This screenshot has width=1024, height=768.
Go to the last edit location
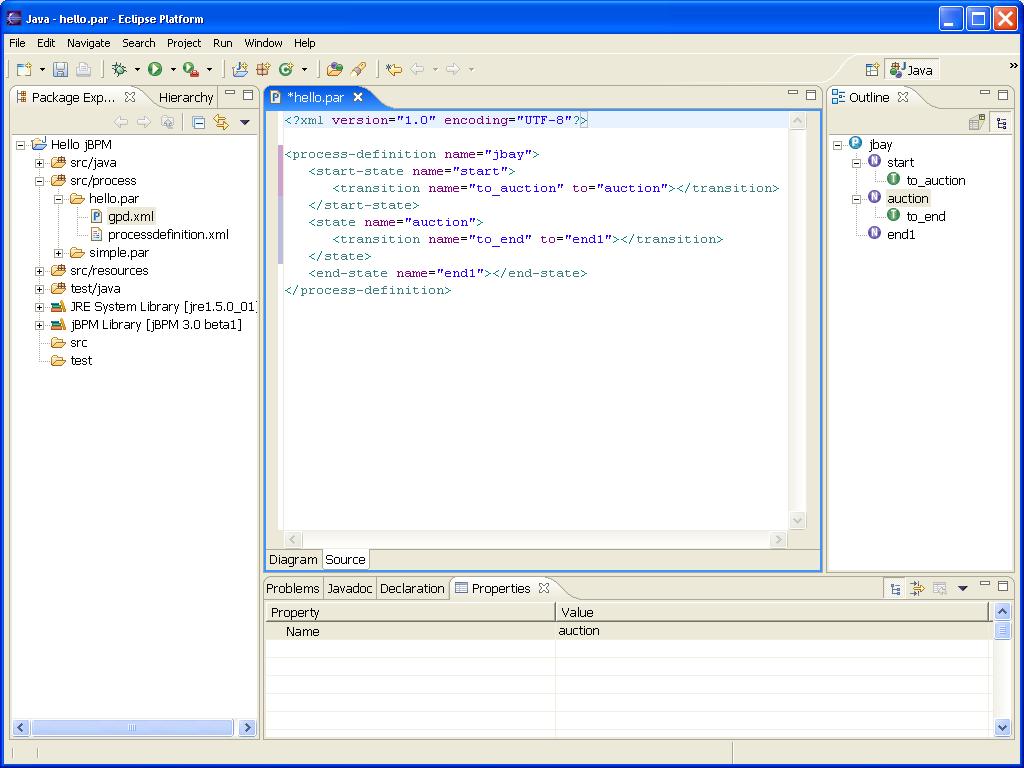tap(394, 69)
